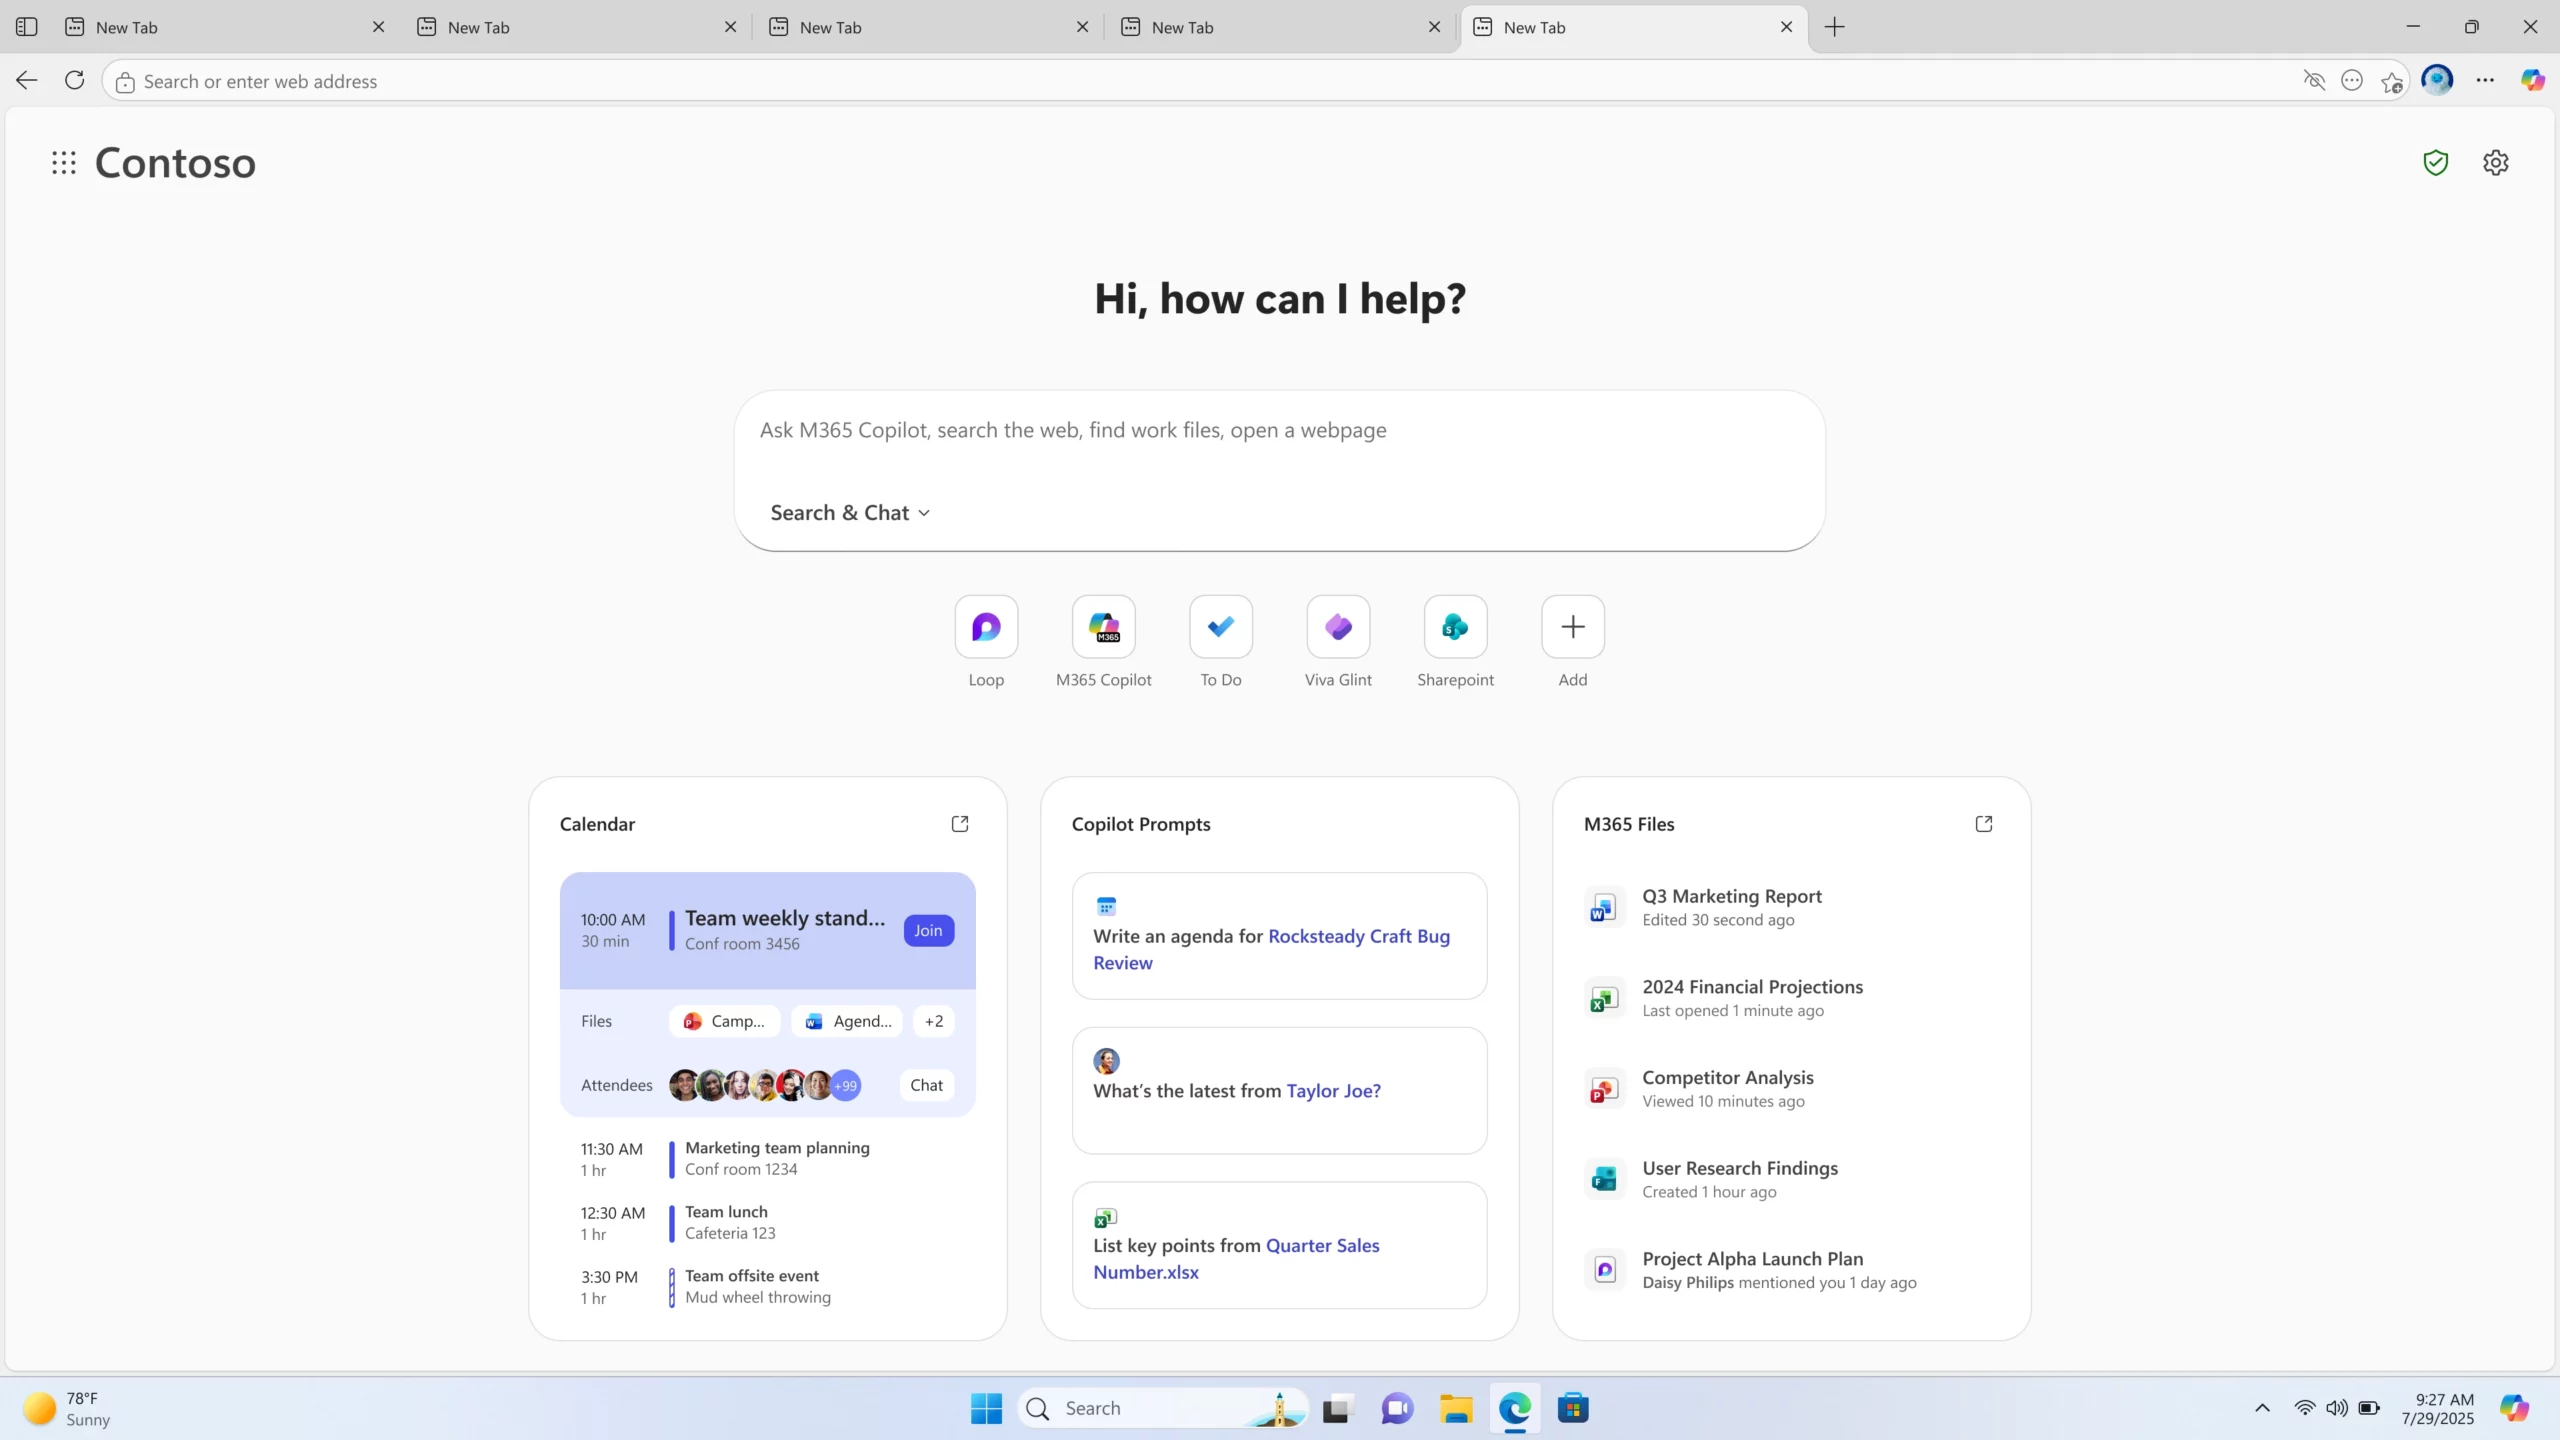Open the M365 Files panel in new window
Screen dimensions: 2560x1440
[x=1984, y=823]
